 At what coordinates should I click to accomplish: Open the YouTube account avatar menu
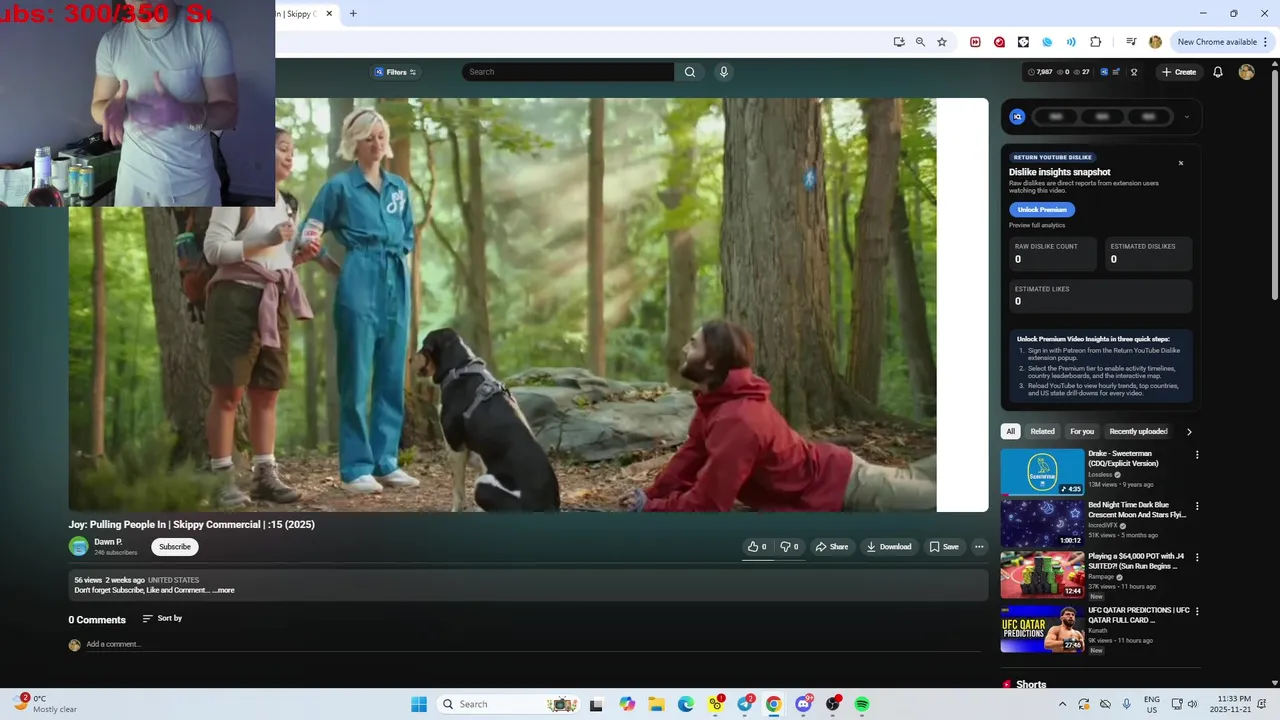point(1246,72)
